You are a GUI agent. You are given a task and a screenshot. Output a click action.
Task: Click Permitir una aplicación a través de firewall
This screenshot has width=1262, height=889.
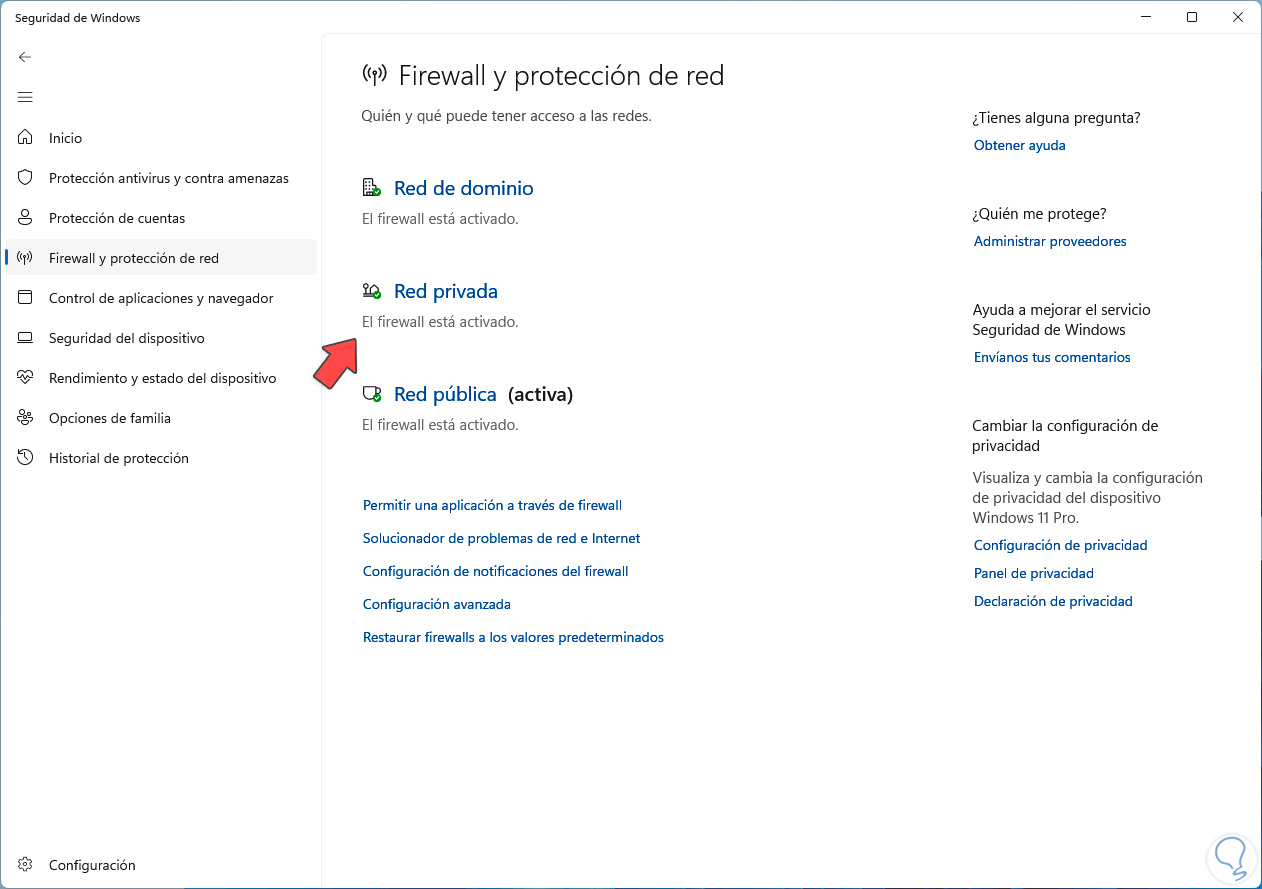click(492, 505)
